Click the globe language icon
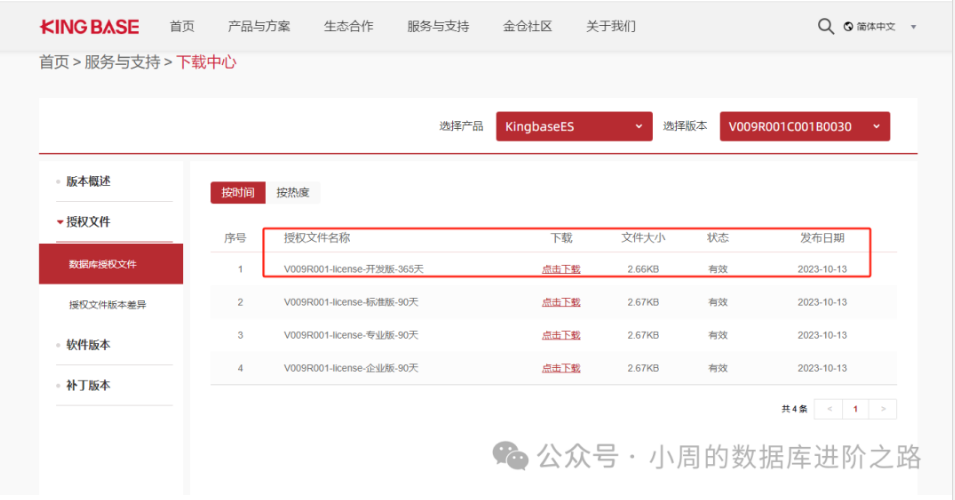 coord(849,27)
